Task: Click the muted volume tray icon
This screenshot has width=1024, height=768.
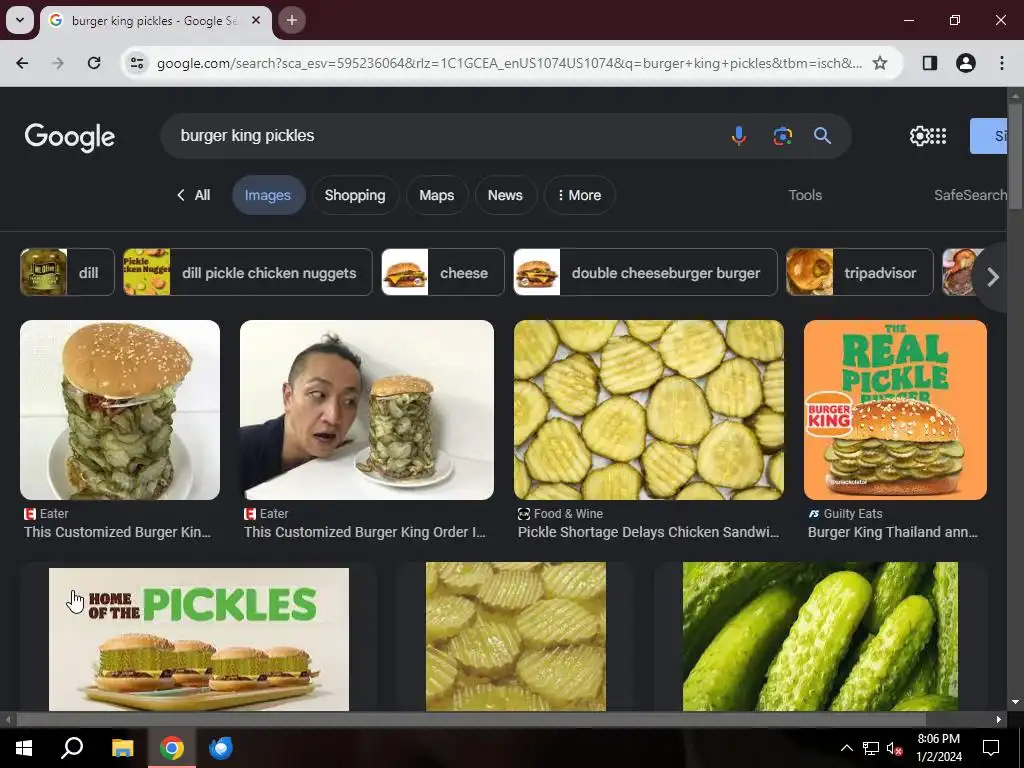Action: tap(894, 748)
